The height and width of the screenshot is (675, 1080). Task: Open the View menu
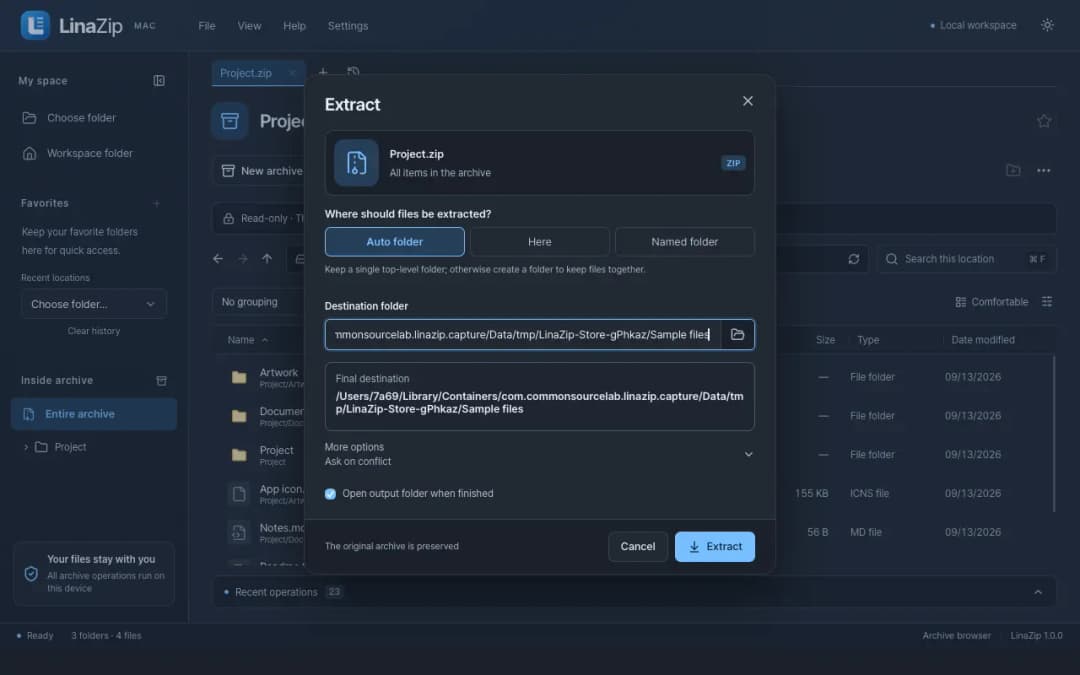[249, 25]
